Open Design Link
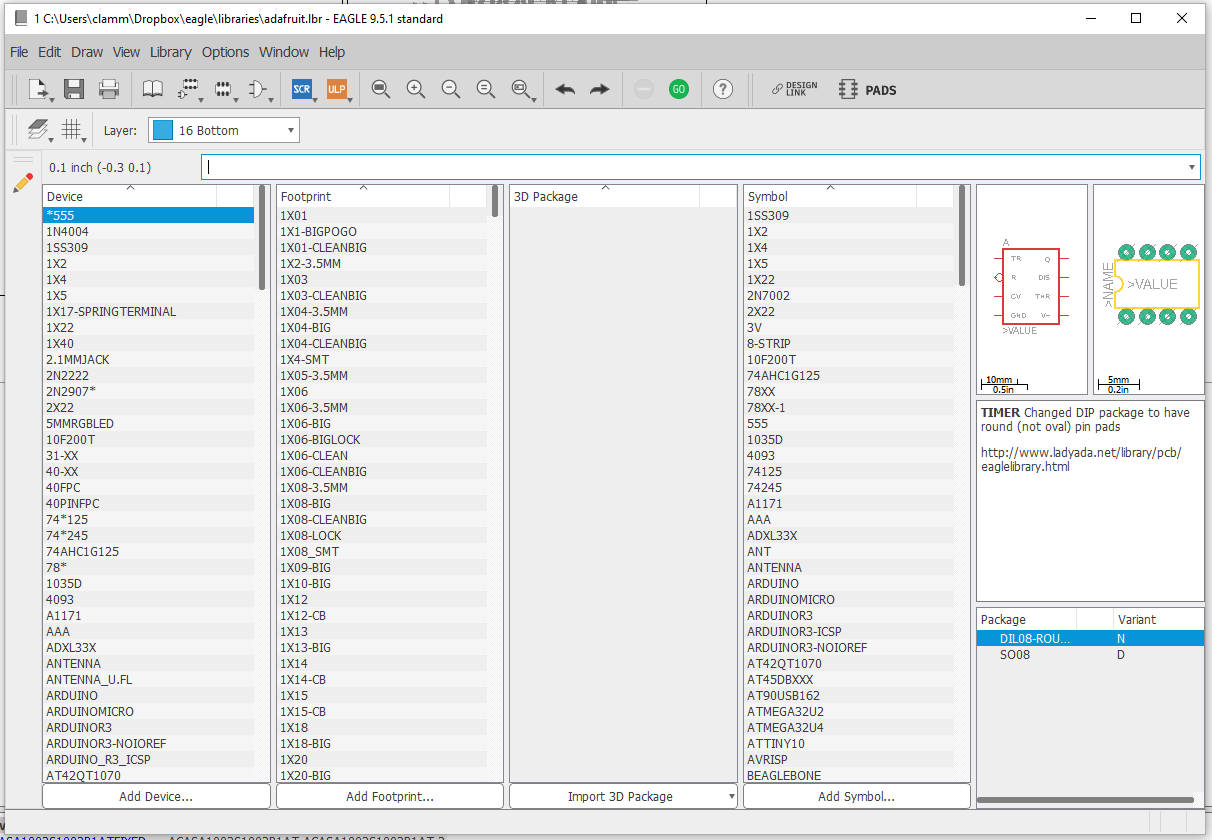 point(795,89)
